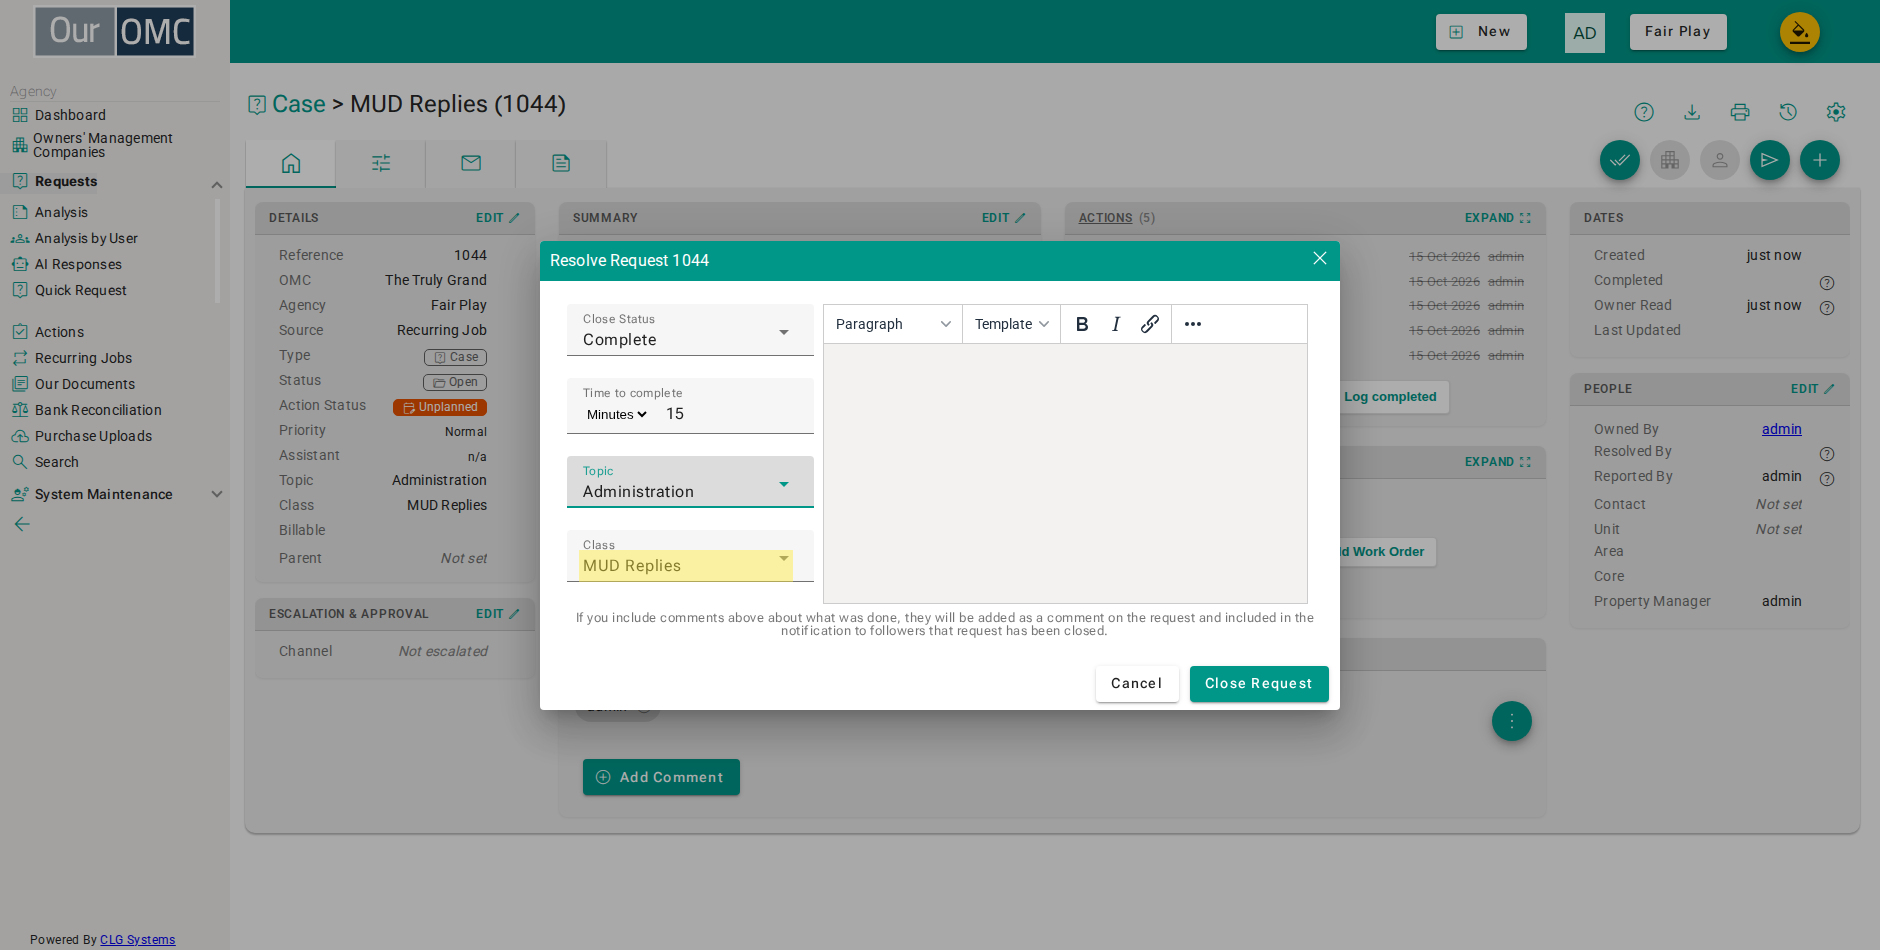Open the history clock icon
Screen dimensions: 1880x950
[x=1788, y=112]
